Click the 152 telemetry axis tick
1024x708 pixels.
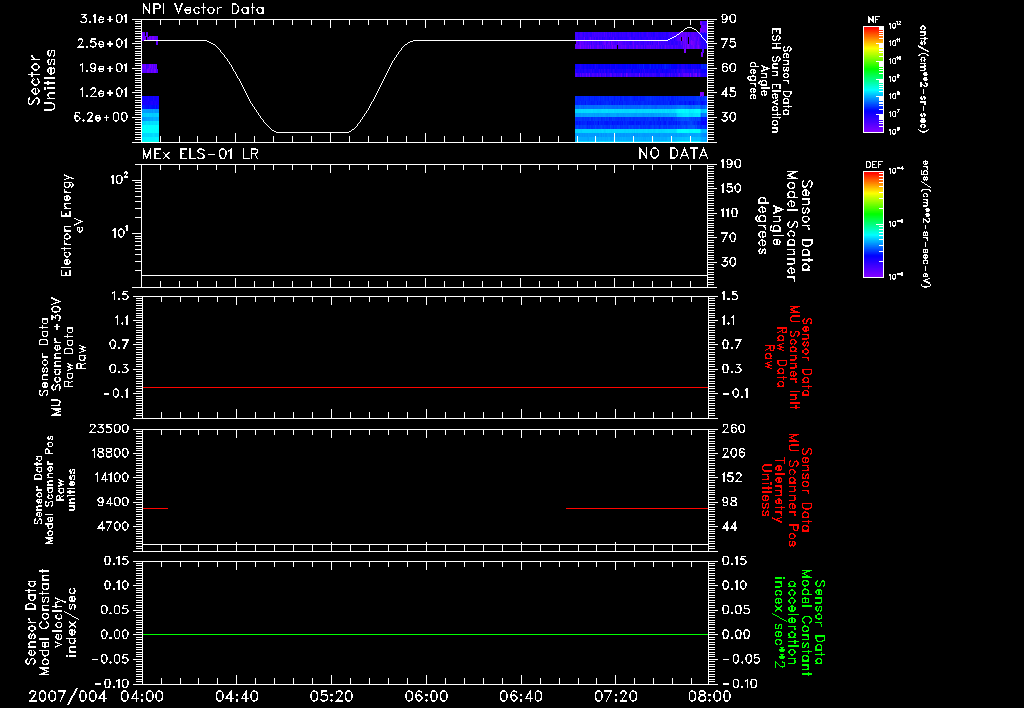[x=732, y=477]
